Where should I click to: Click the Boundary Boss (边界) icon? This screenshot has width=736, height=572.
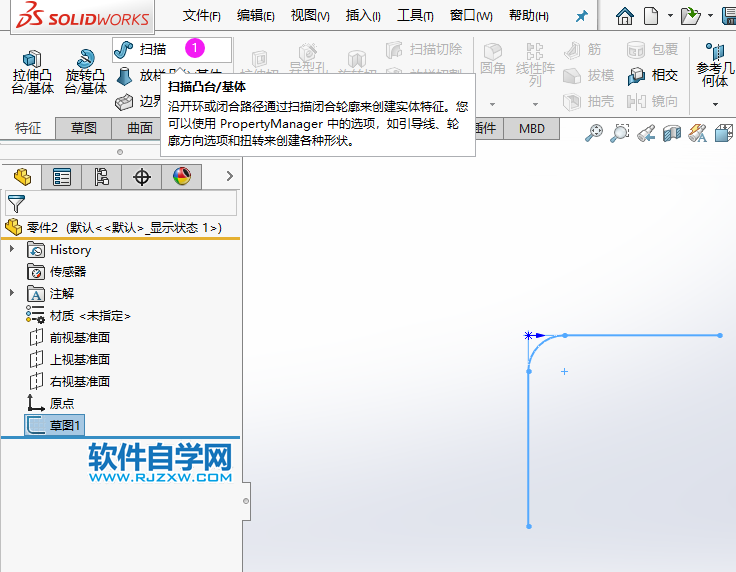click(x=124, y=101)
